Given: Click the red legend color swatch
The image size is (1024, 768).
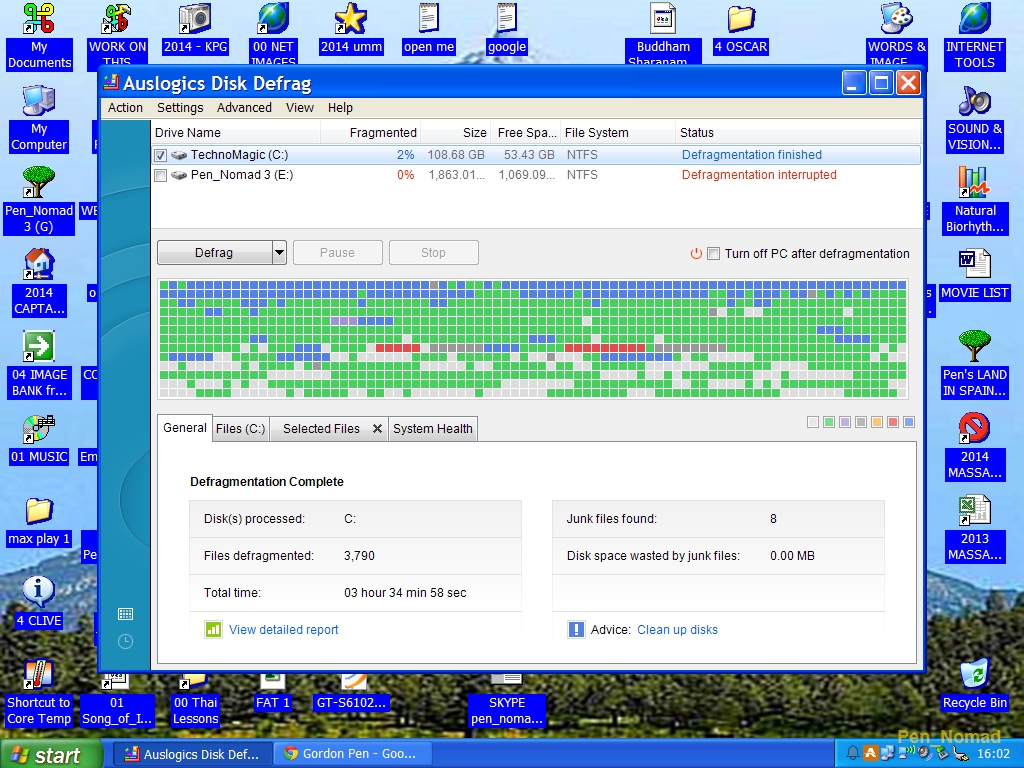Looking at the screenshot, I should tap(893, 423).
